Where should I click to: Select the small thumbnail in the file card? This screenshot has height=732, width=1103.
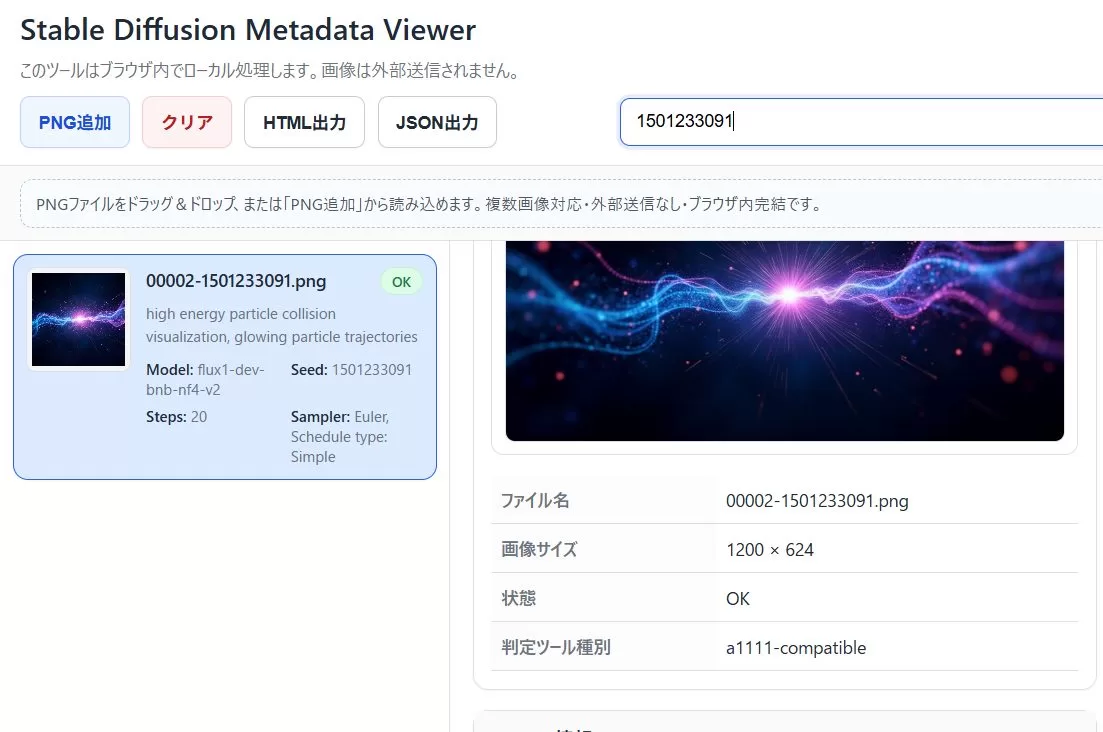click(x=79, y=319)
